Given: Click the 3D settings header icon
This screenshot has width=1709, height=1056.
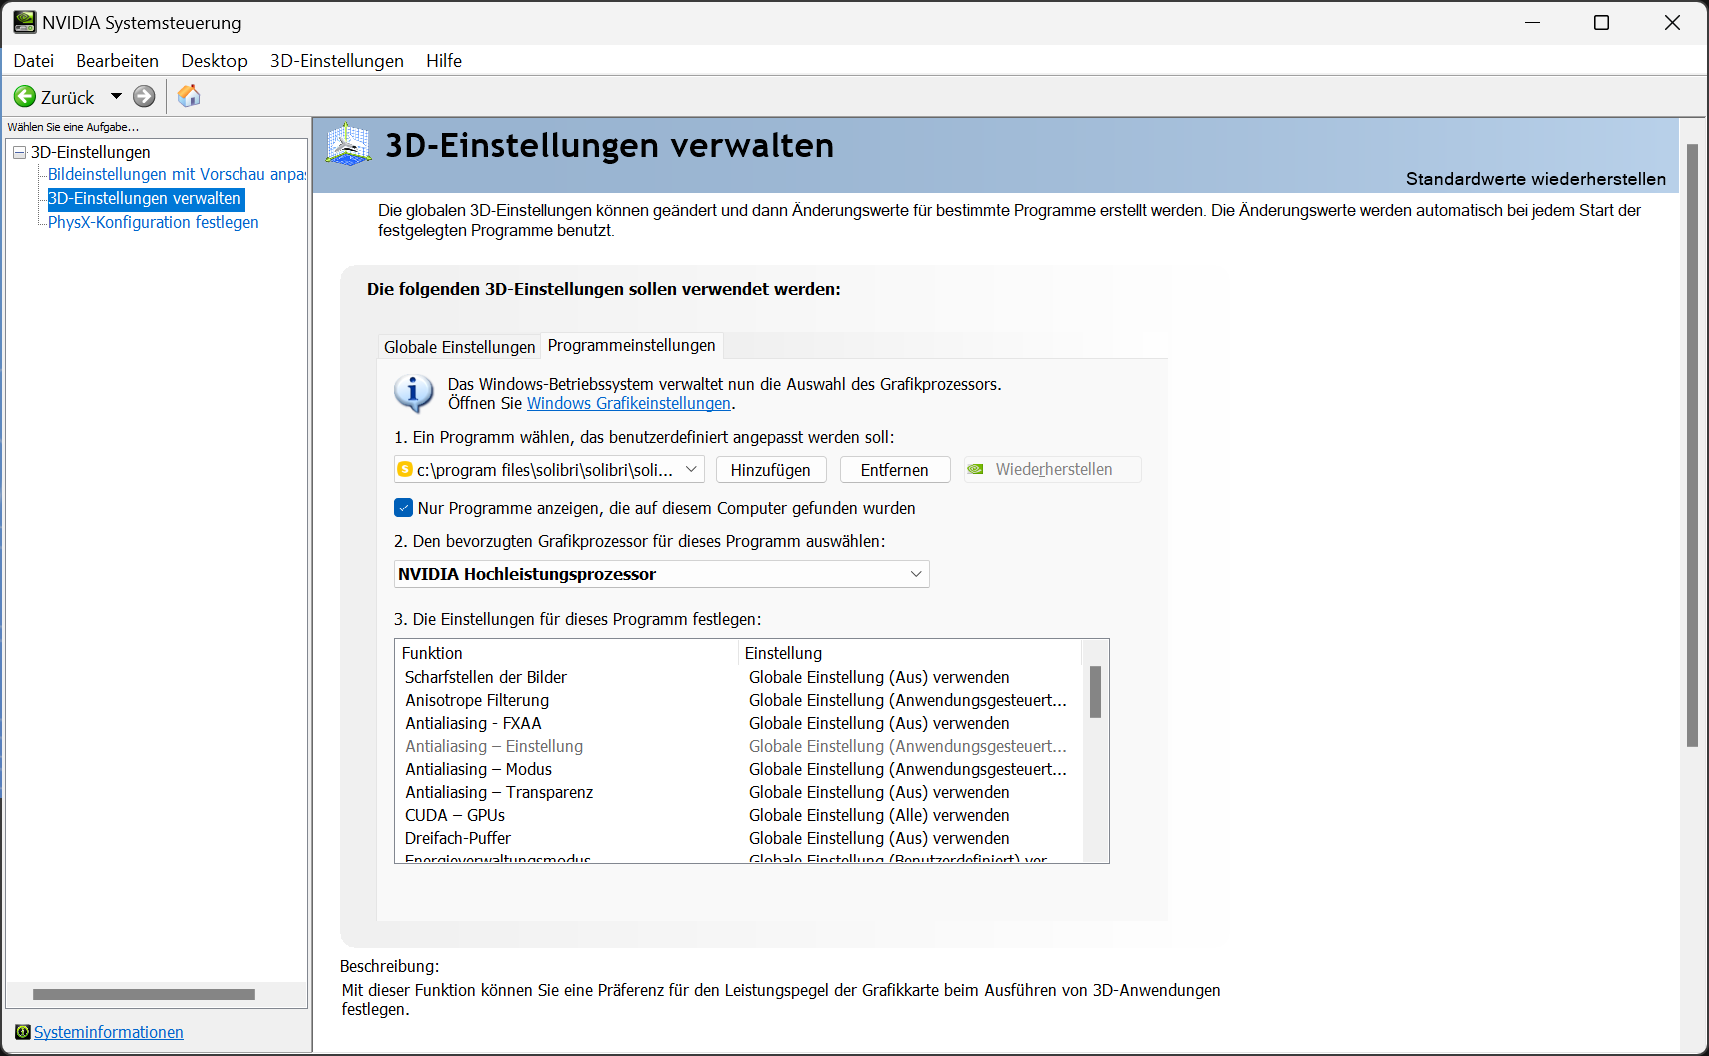Looking at the screenshot, I should [x=348, y=146].
